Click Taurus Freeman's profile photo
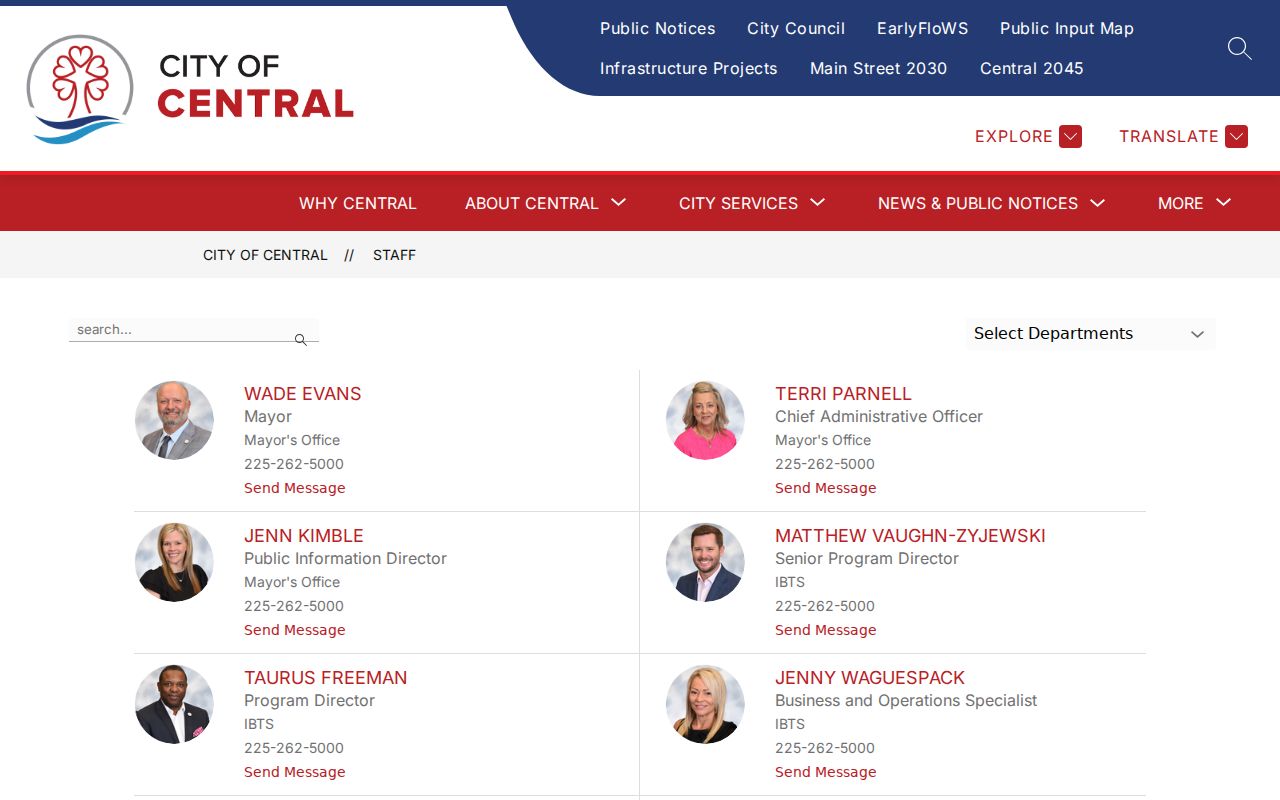This screenshot has width=1280, height=800. (x=174, y=704)
